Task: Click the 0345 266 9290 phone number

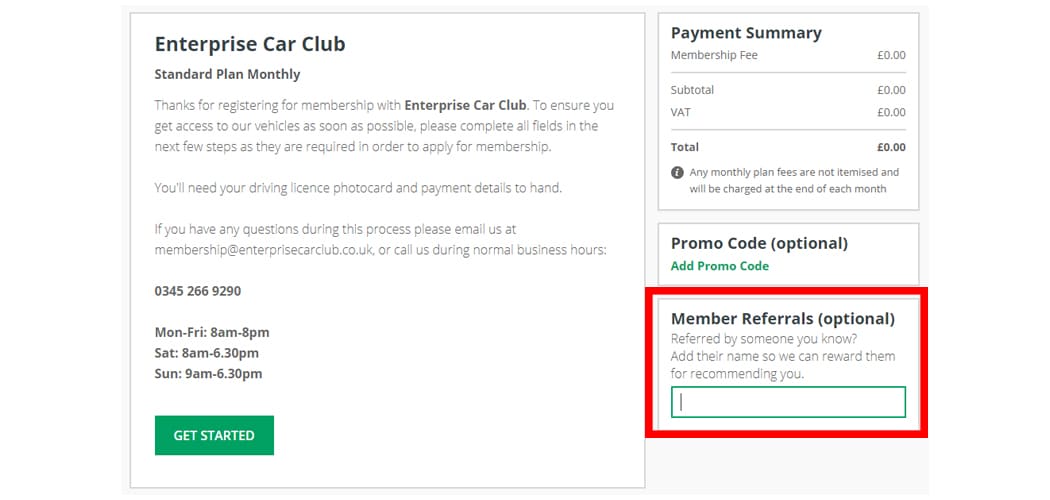Action: tap(198, 291)
